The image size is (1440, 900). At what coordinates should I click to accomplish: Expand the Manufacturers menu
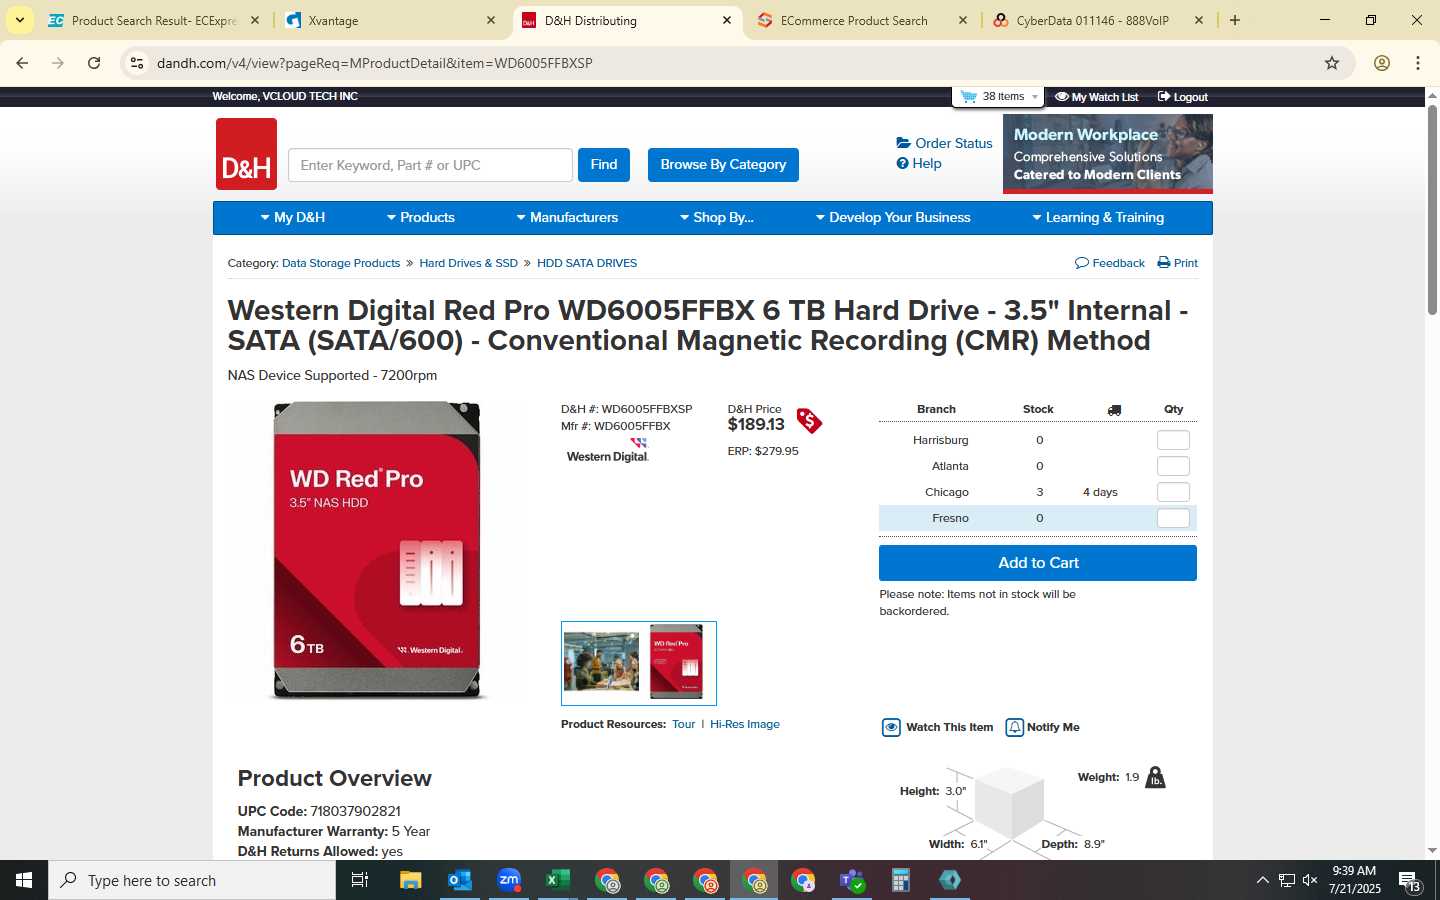tap(567, 217)
